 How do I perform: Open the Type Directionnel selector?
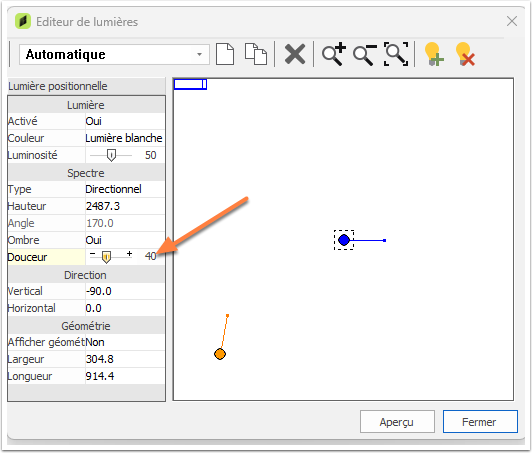[125, 189]
